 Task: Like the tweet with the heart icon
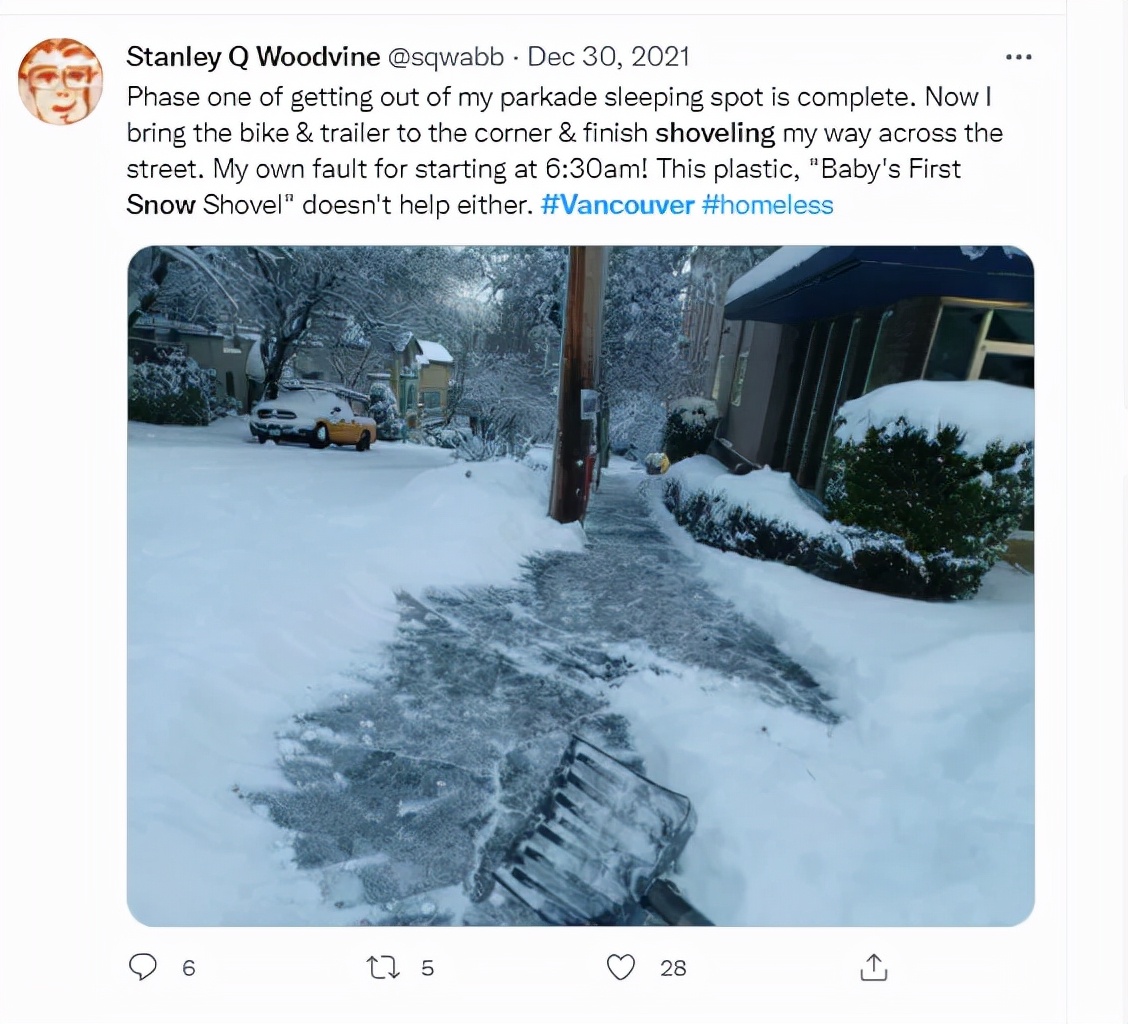(621, 967)
